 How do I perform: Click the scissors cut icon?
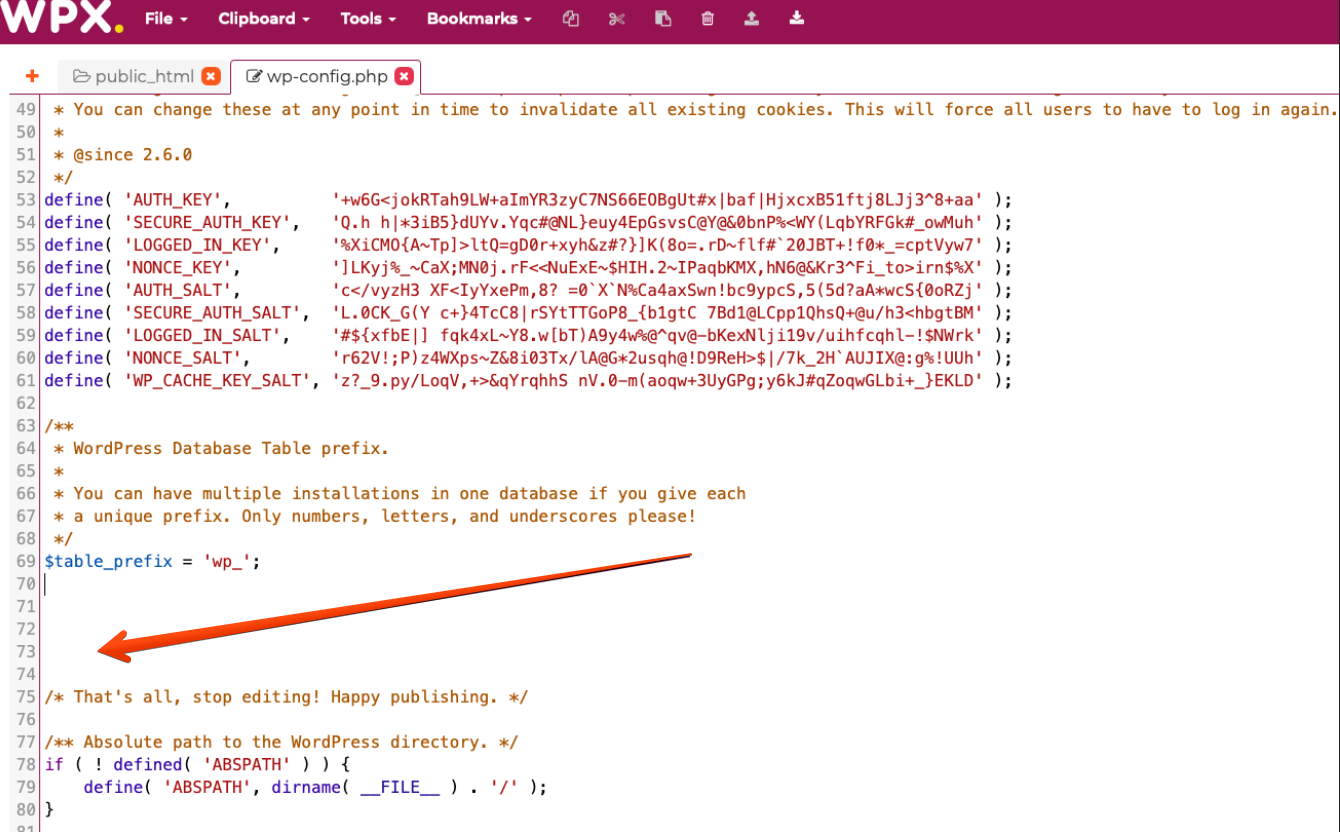tap(616, 18)
